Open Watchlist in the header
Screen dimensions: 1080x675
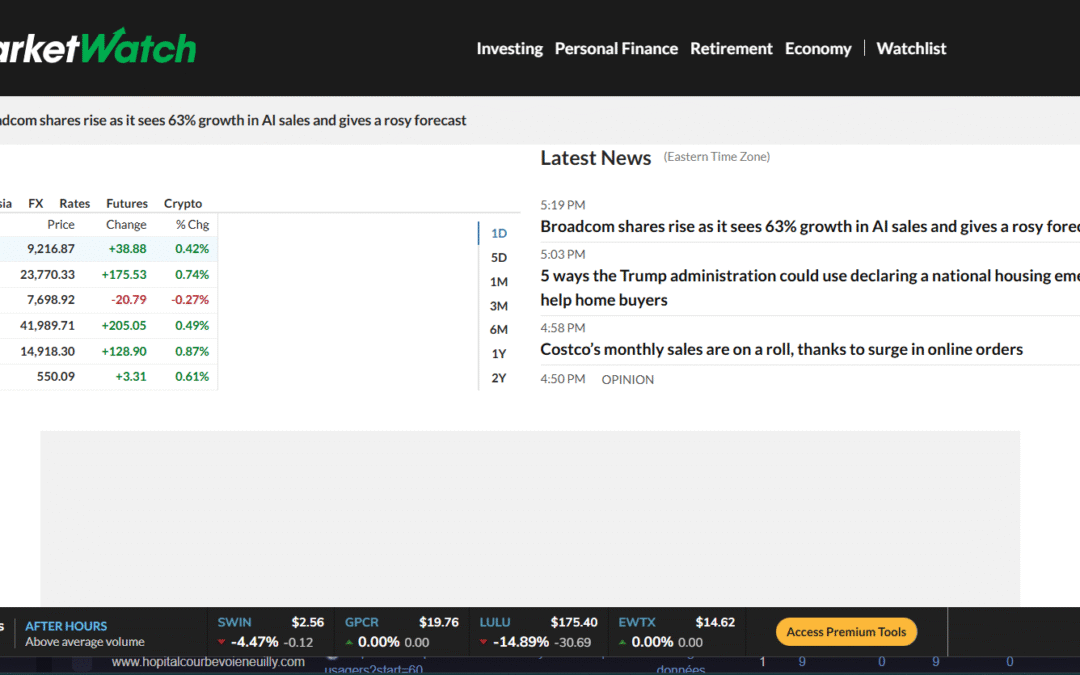[x=911, y=48]
